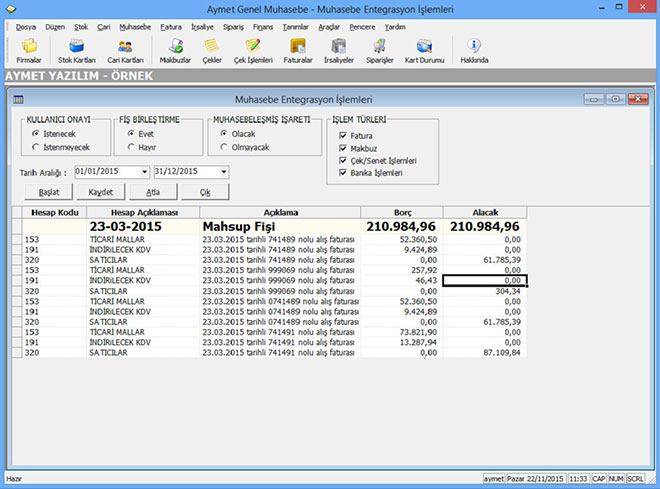The width and height of the screenshot is (660, 489).
Task: Open the Finans menu
Action: (263, 27)
